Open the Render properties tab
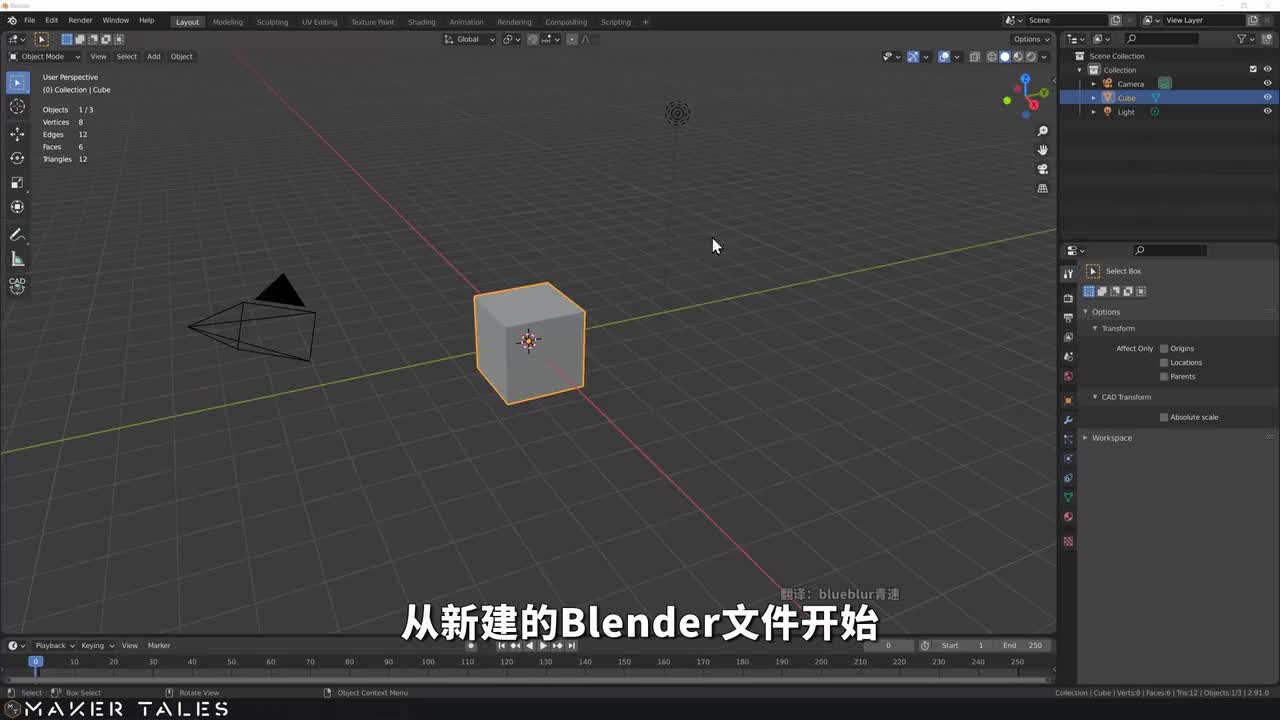This screenshot has width=1280, height=720. 1068,298
